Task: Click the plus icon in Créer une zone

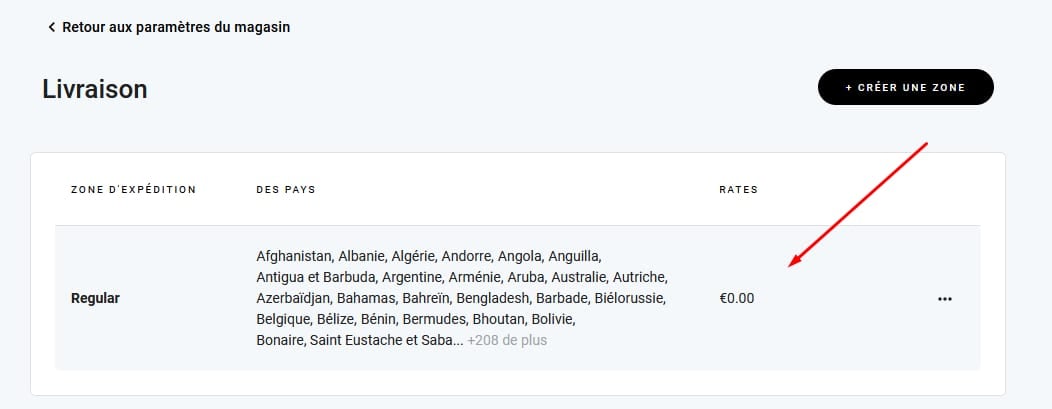Action: click(849, 87)
